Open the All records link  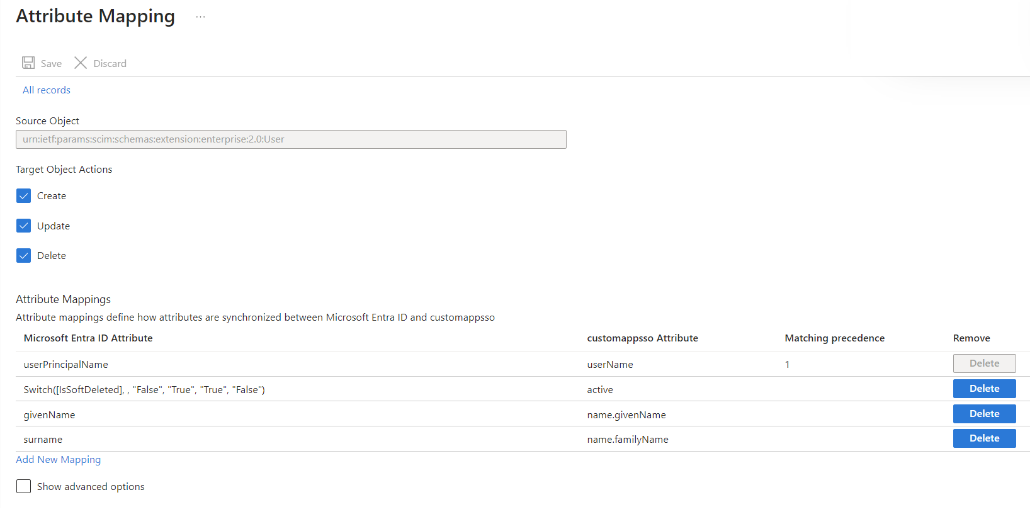tap(46, 90)
